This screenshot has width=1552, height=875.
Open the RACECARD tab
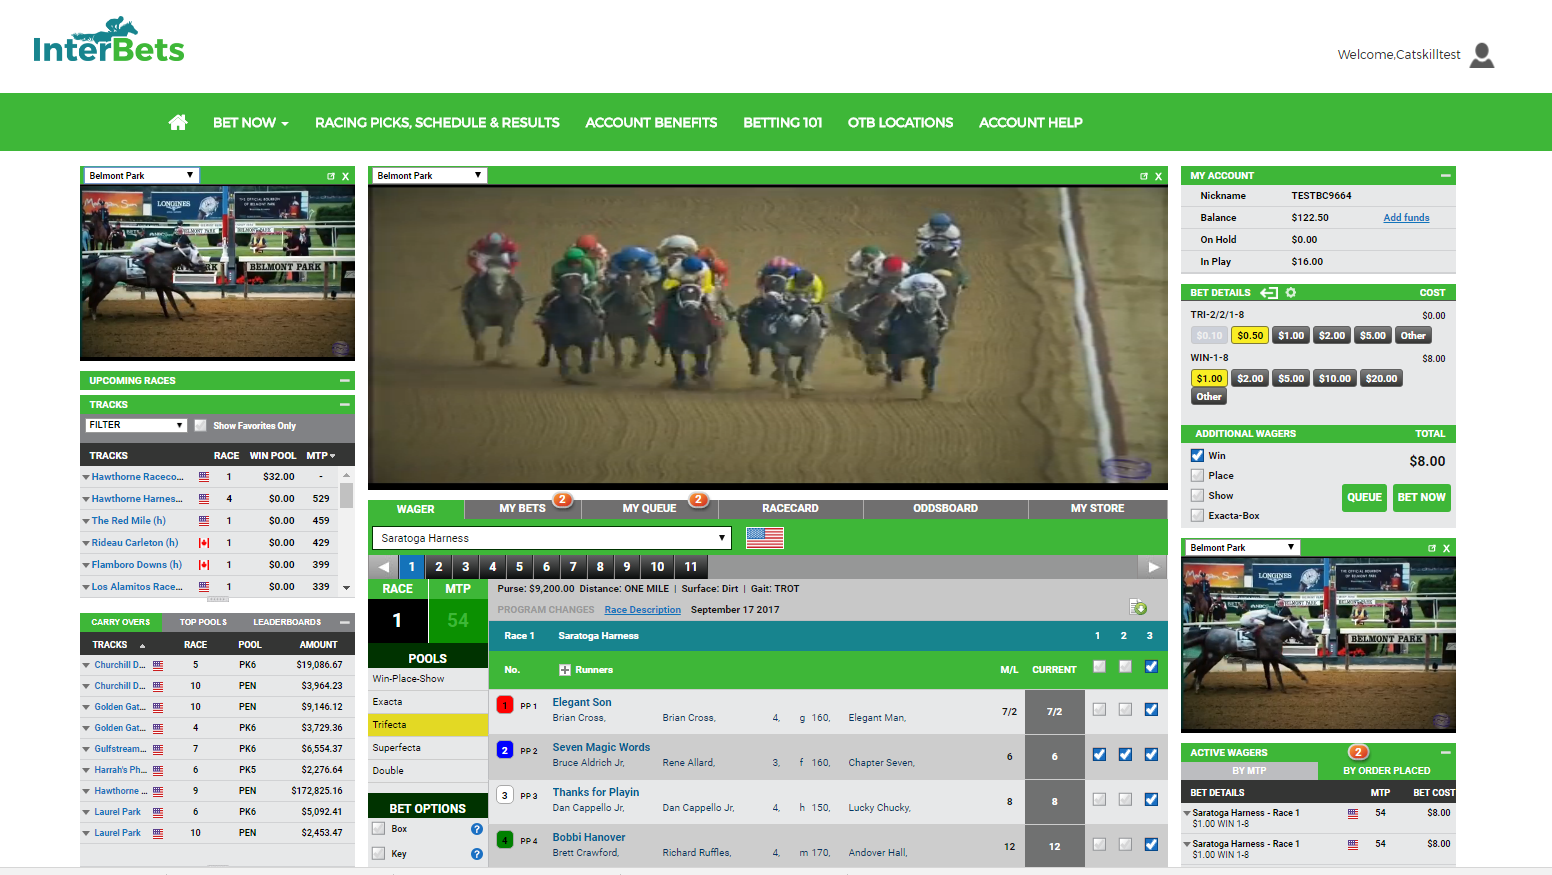790,509
